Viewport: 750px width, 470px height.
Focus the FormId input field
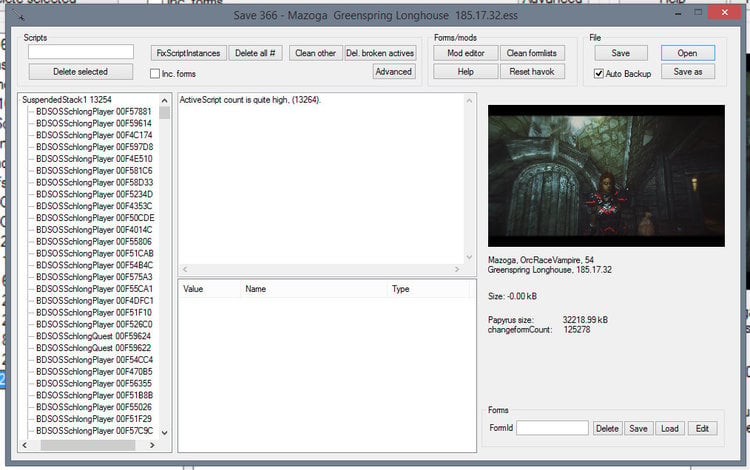[x=552, y=428]
